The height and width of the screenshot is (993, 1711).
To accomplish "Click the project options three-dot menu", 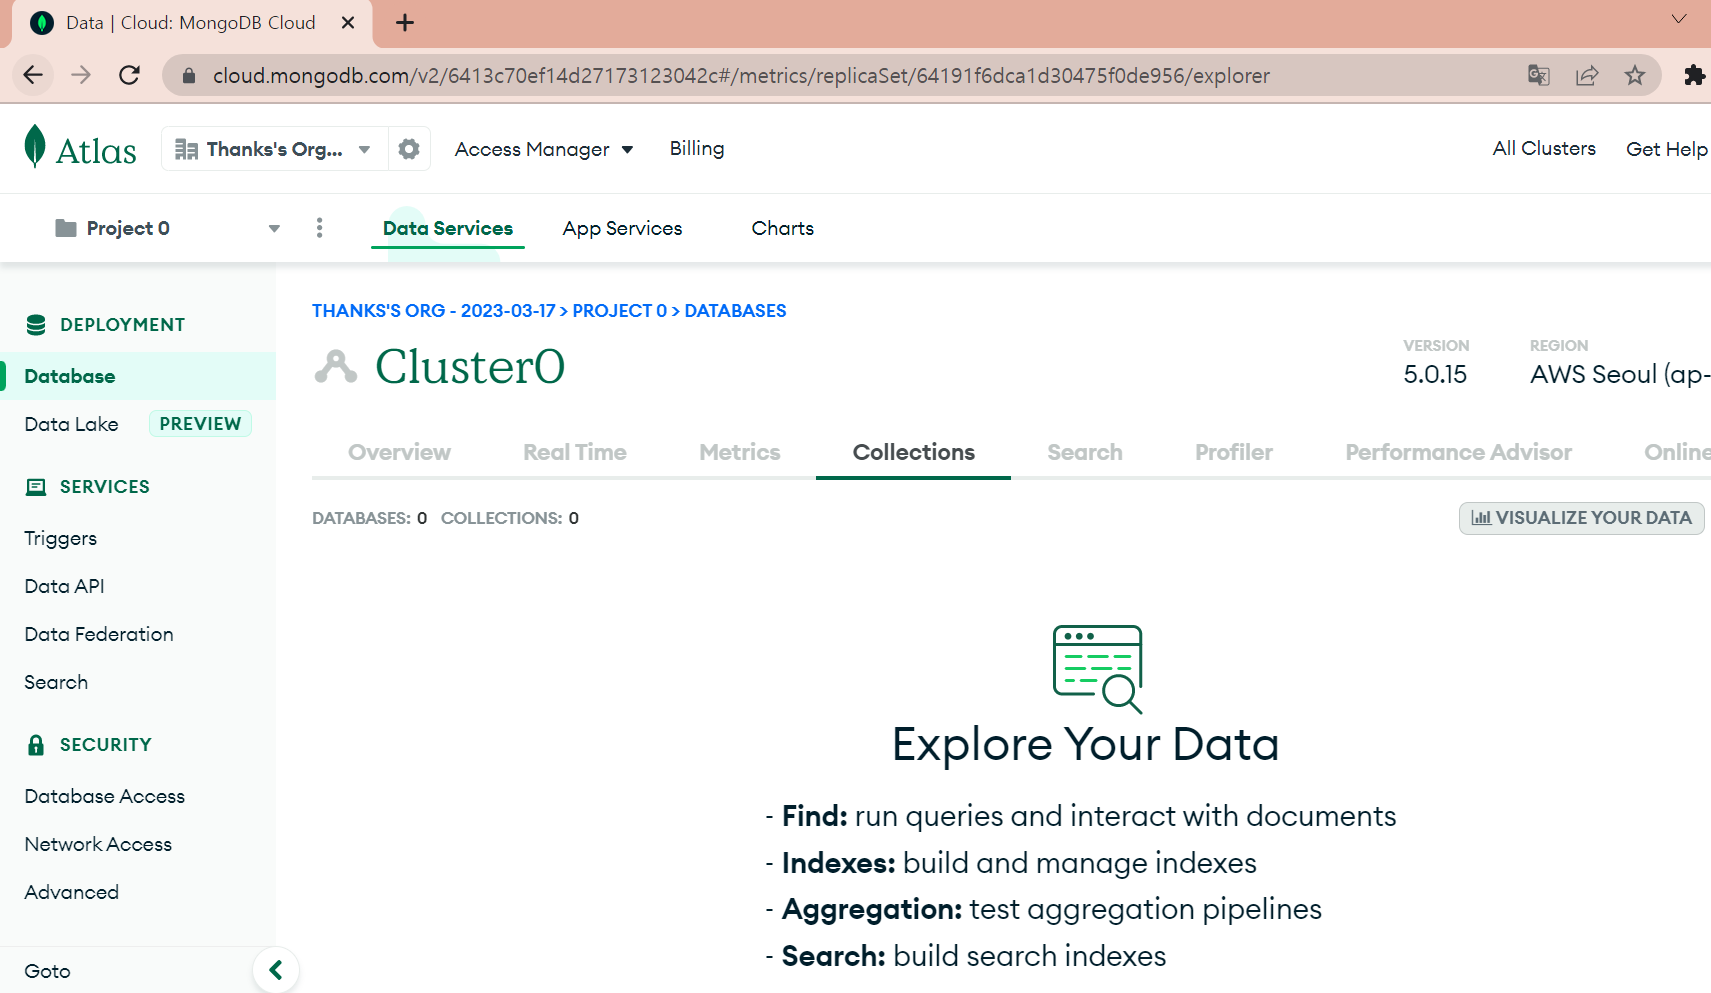I will point(320,228).
